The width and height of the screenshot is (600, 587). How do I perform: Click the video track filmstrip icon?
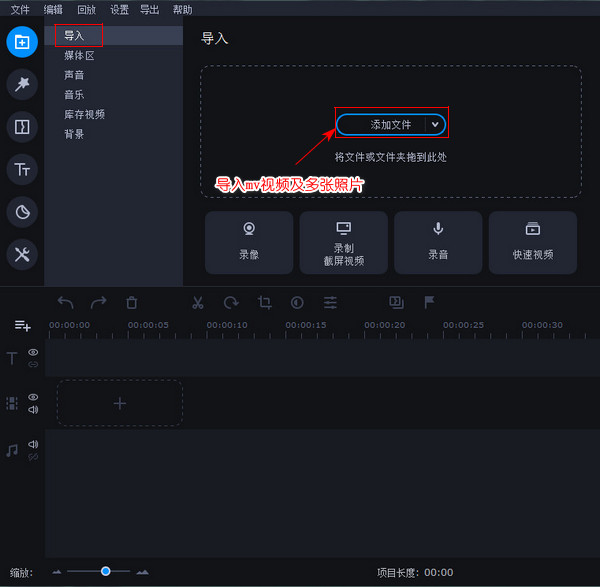point(12,403)
